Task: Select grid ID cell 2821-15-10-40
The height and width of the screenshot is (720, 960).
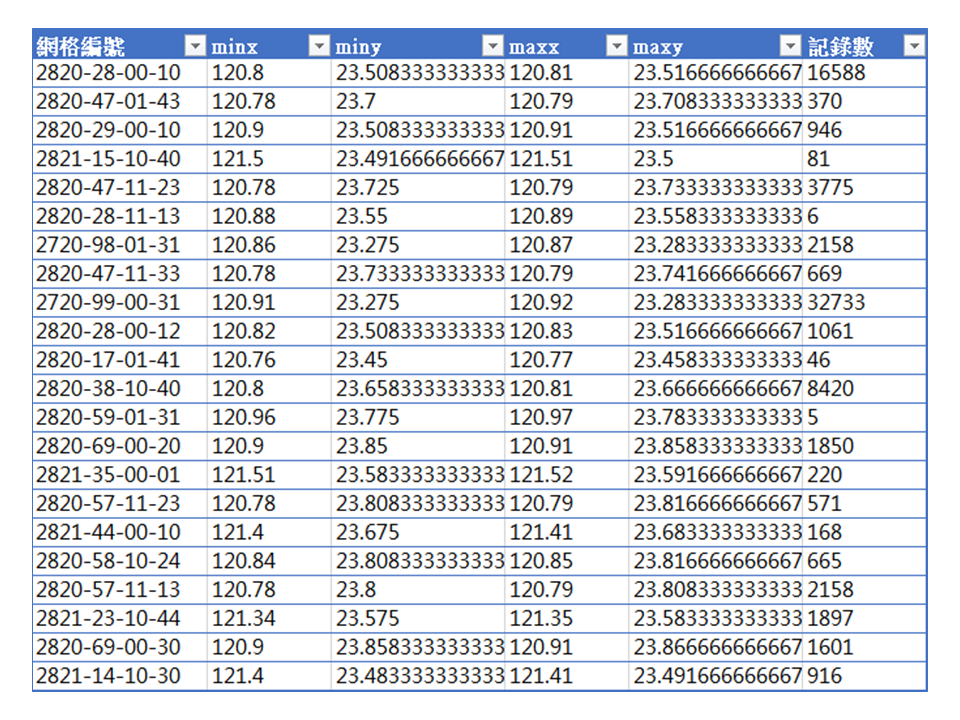Action: [x=108, y=159]
